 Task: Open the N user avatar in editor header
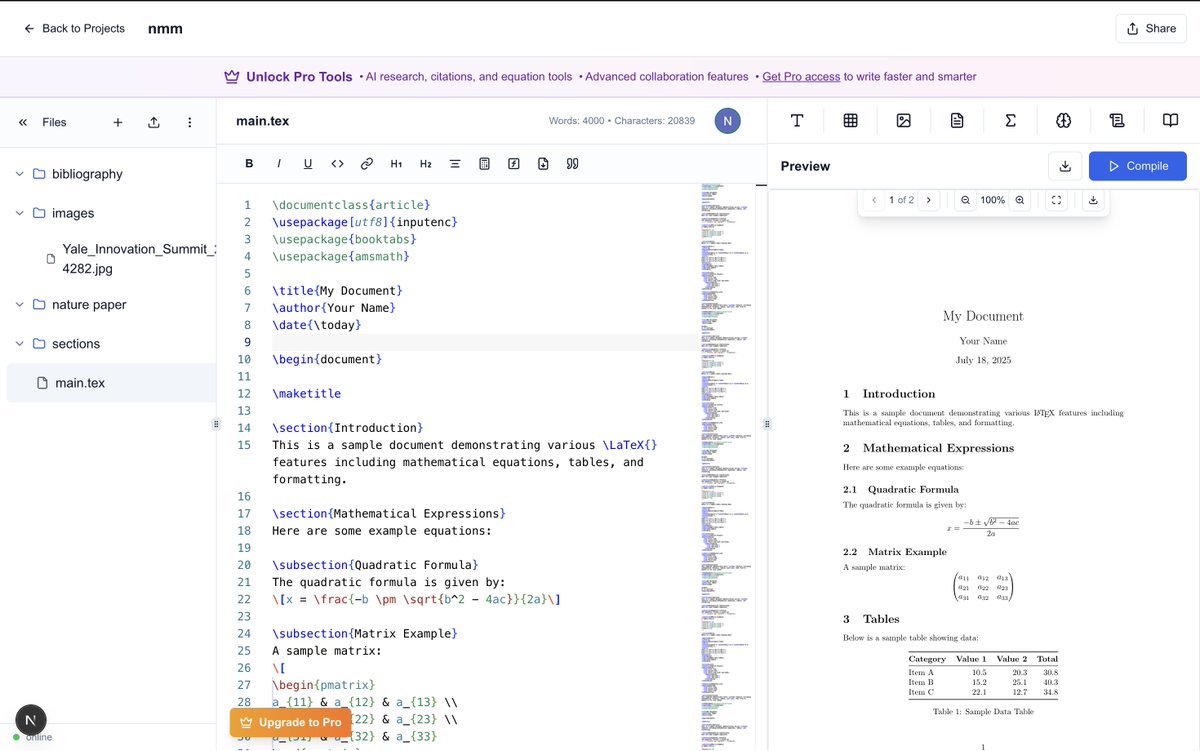728,121
